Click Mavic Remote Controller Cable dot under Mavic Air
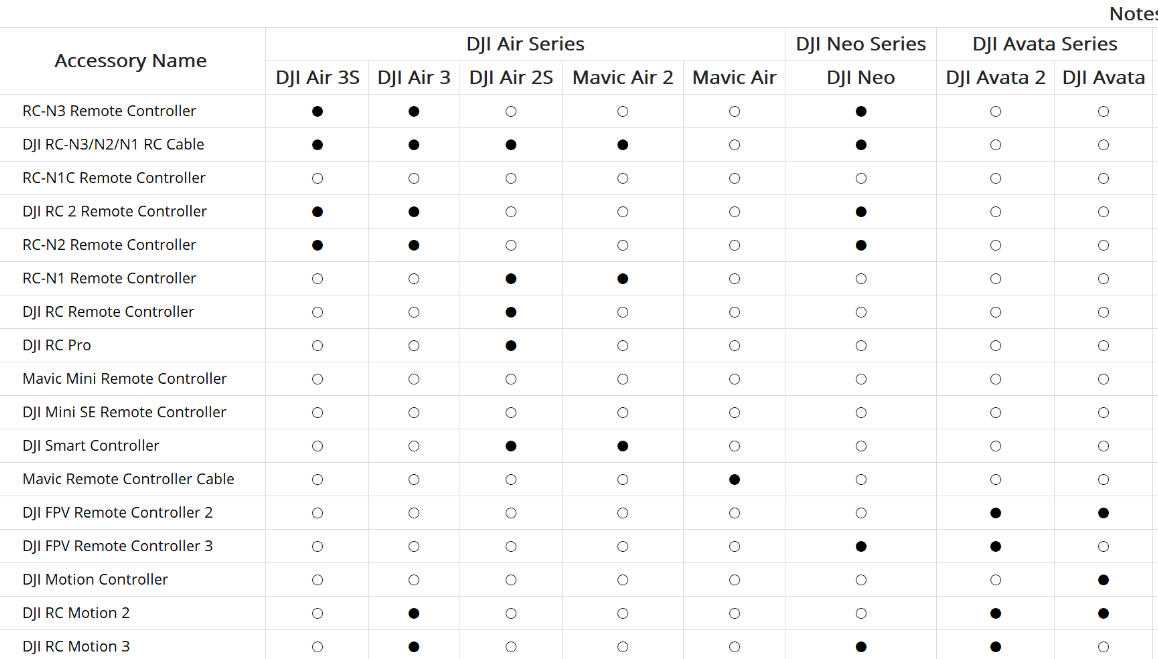 (735, 480)
